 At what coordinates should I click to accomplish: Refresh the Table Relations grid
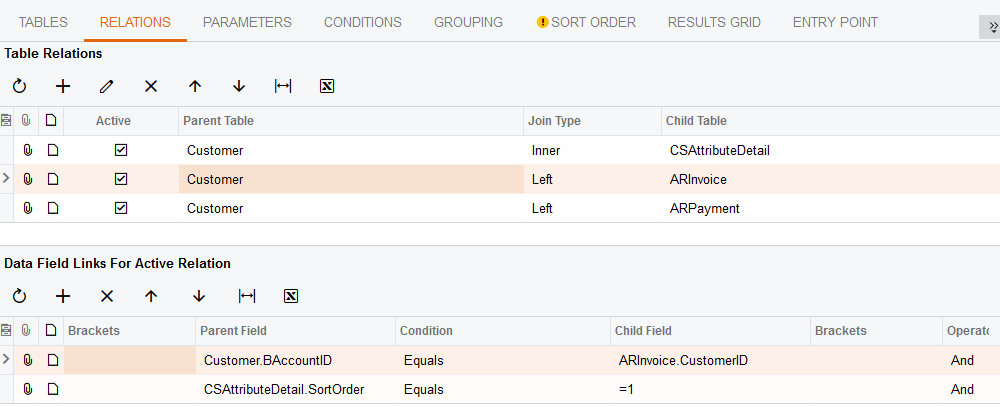[19, 86]
